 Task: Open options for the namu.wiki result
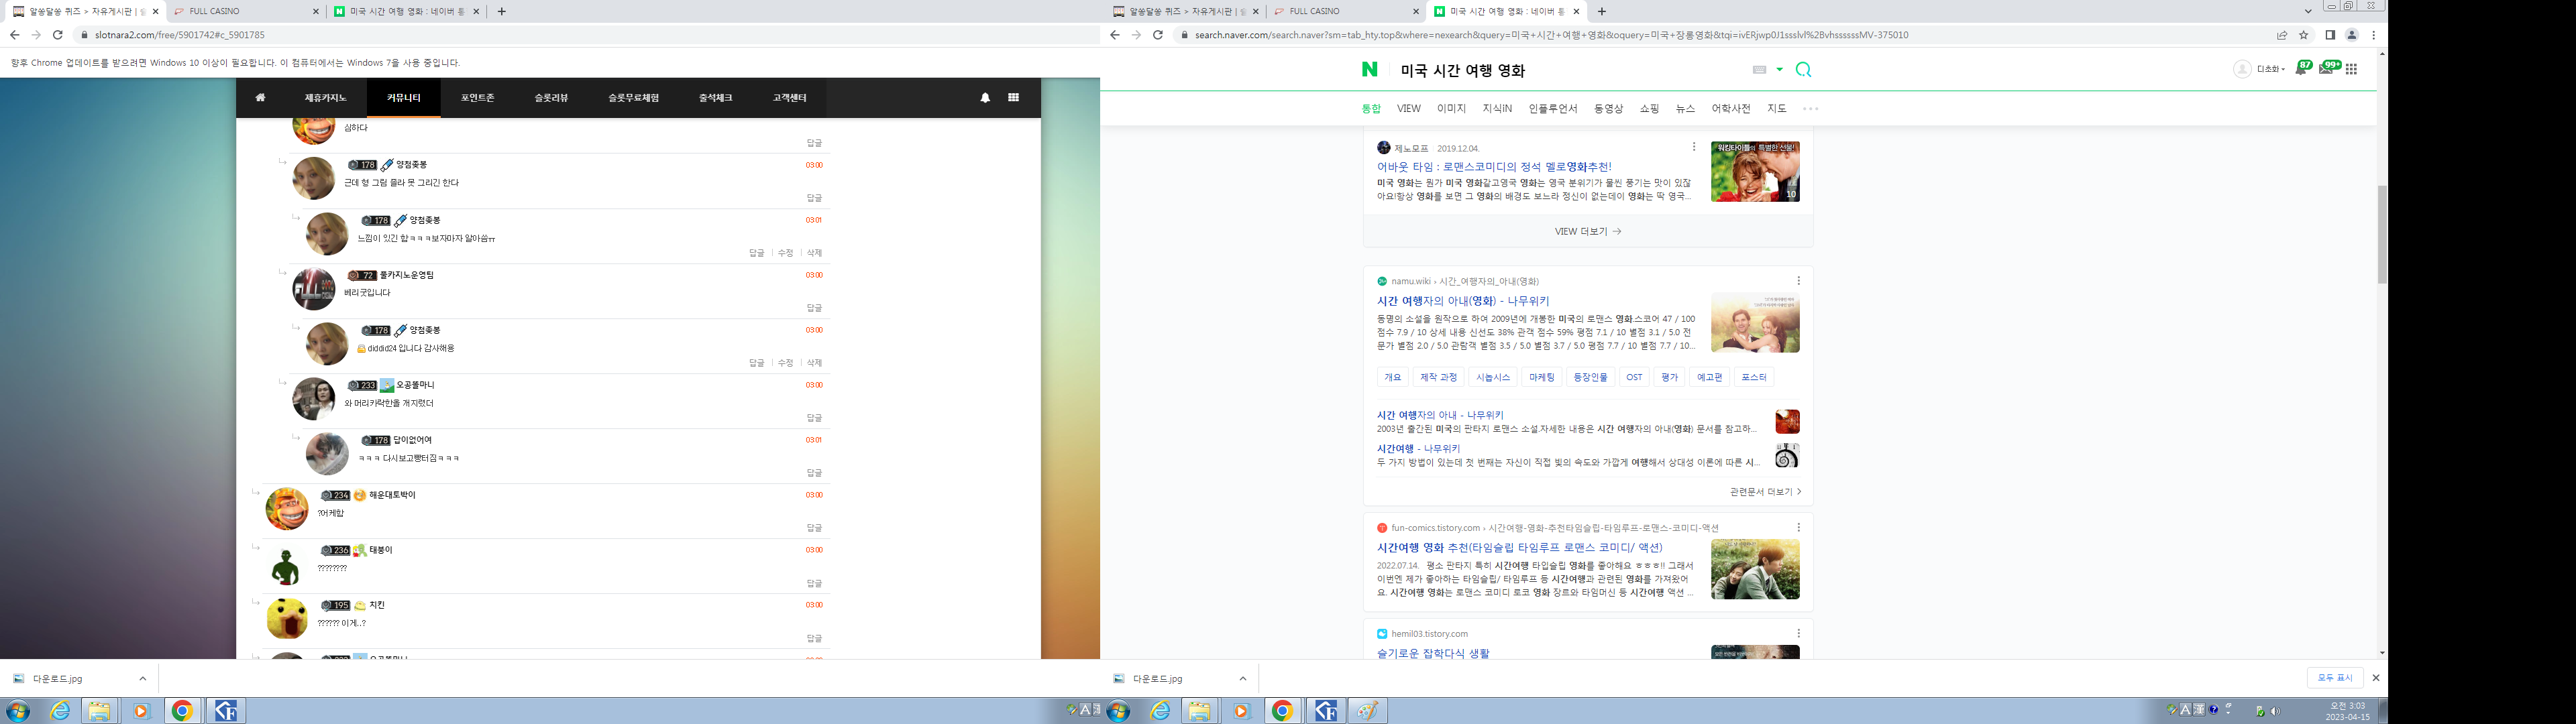(x=1798, y=281)
